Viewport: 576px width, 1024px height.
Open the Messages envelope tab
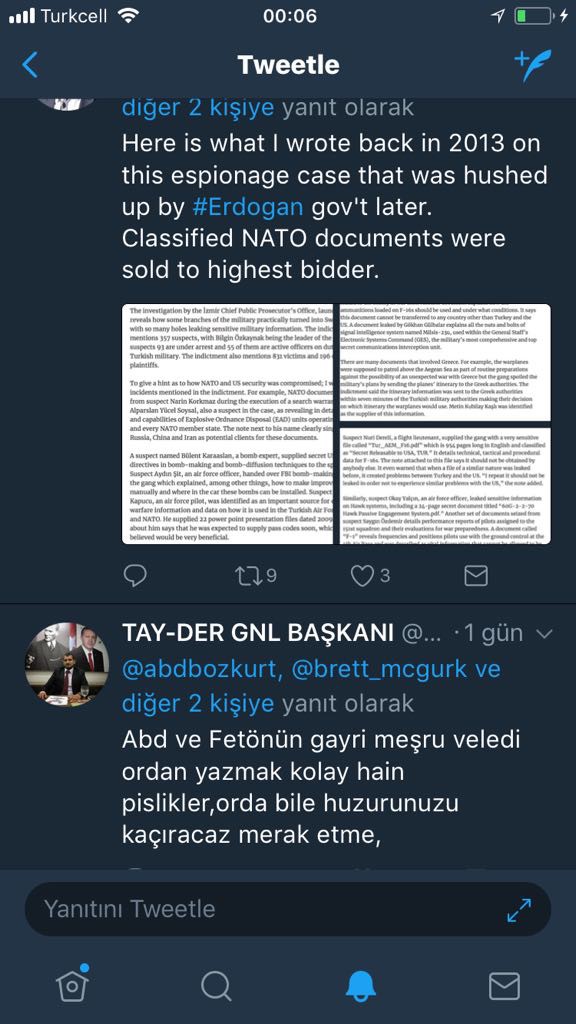click(504, 986)
